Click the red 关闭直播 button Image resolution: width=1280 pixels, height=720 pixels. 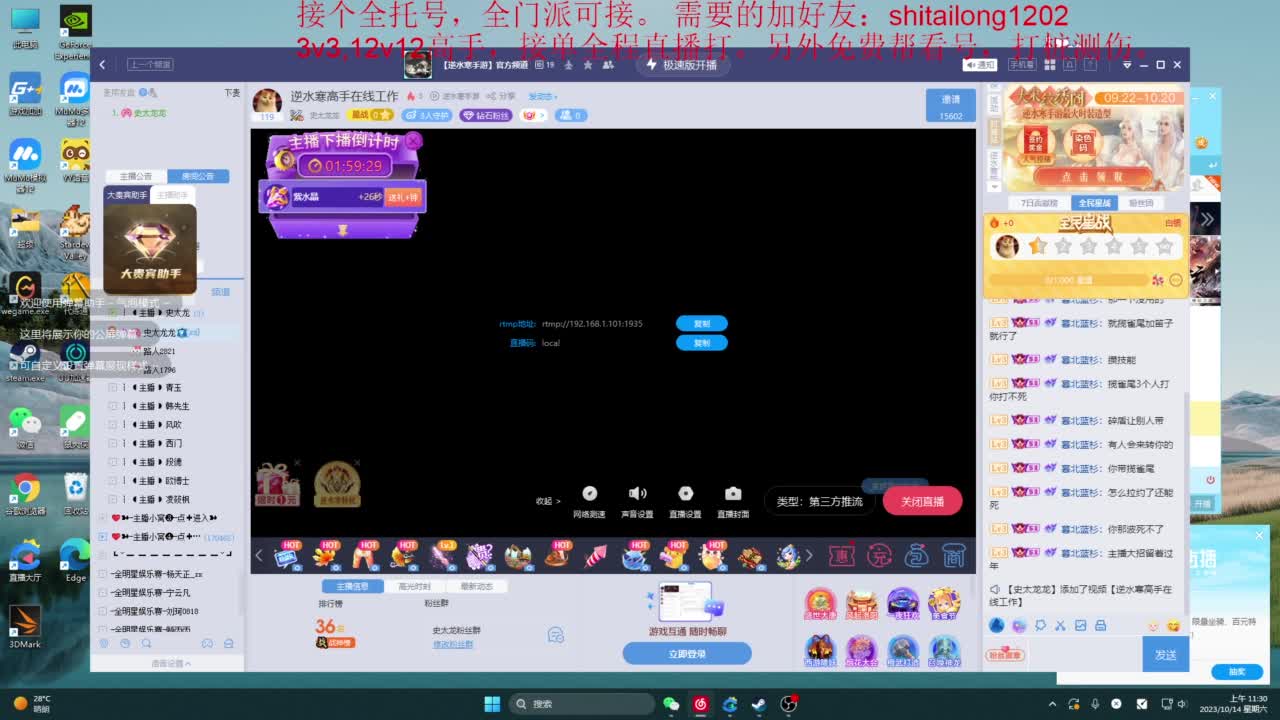[x=922, y=501]
